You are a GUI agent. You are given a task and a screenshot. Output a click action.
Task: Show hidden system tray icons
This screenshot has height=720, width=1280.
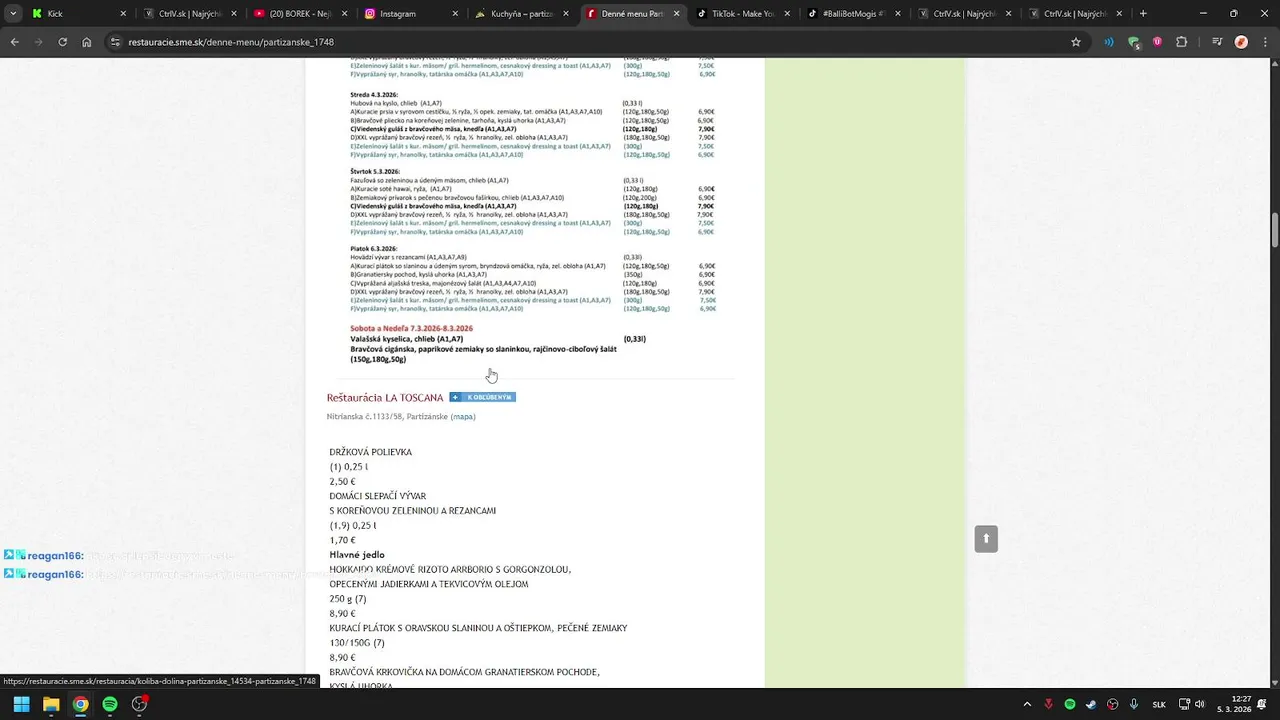[x=1028, y=704]
